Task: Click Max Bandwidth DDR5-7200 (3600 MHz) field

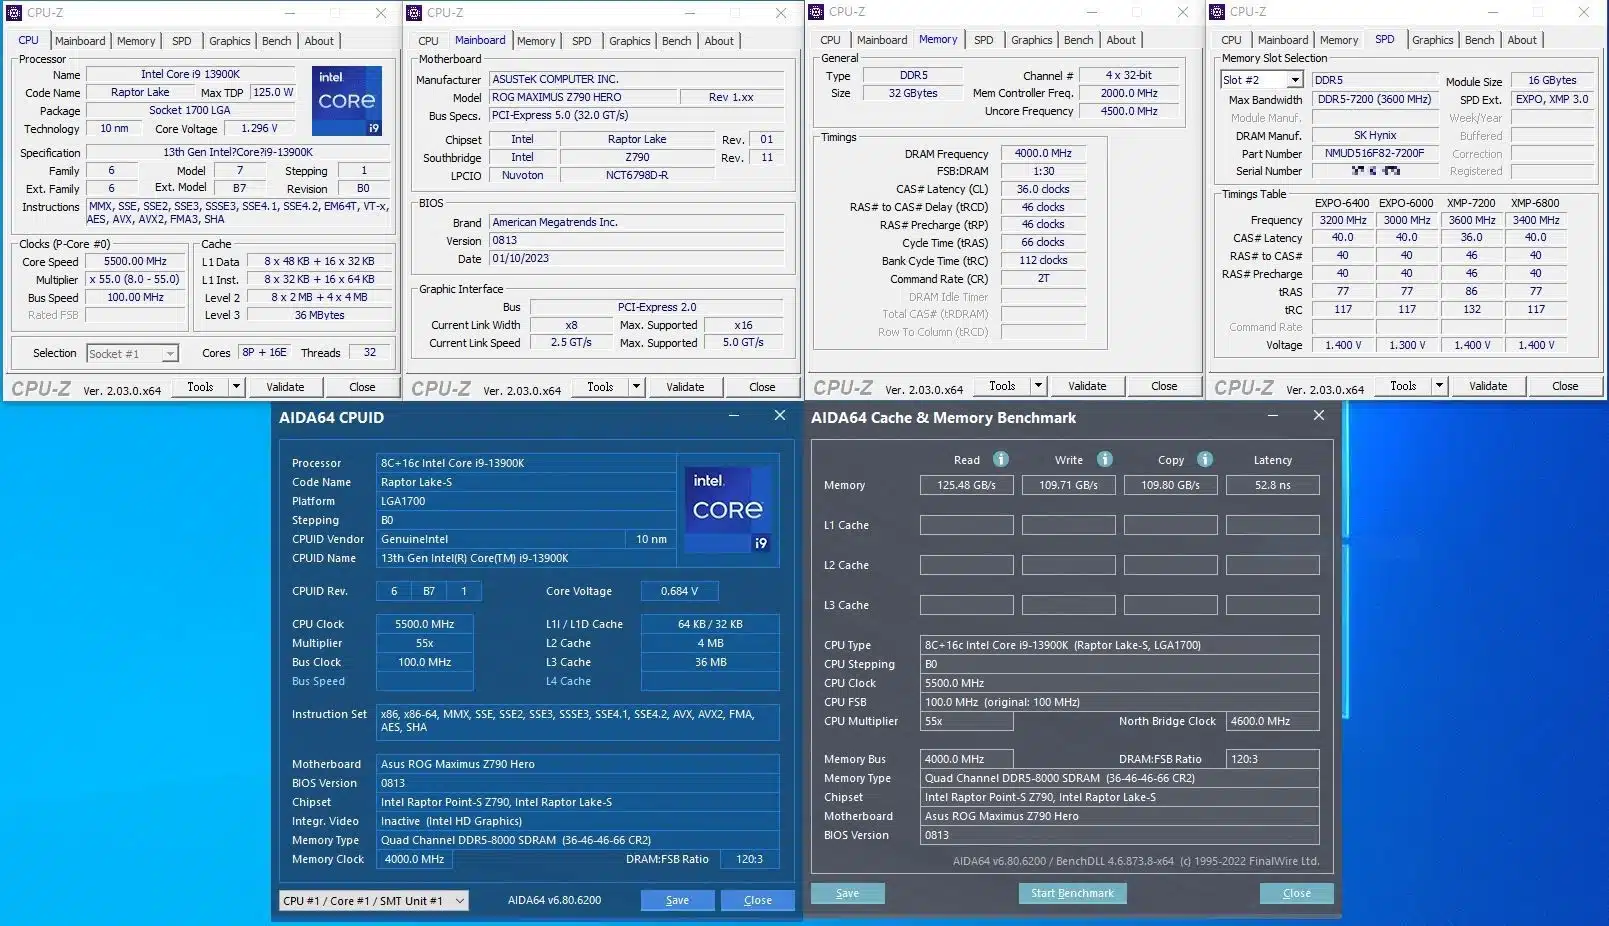Action: tap(1374, 99)
